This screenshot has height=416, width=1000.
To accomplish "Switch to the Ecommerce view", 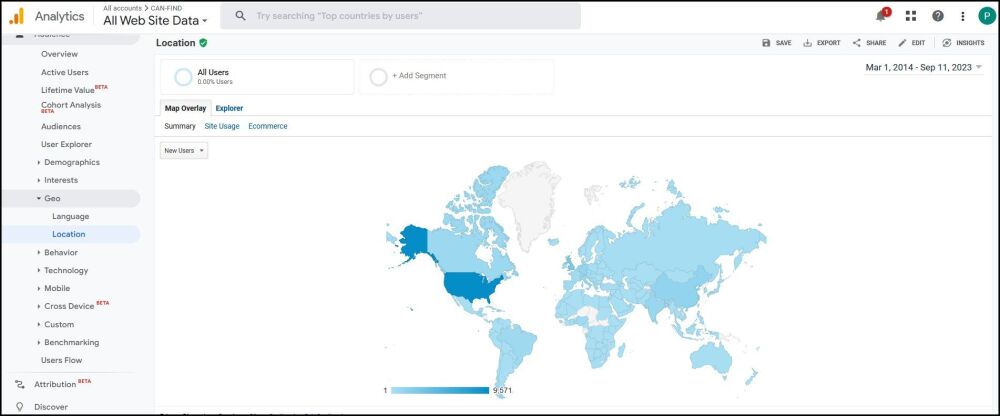I will pyautogui.click(x=268, y=126).
